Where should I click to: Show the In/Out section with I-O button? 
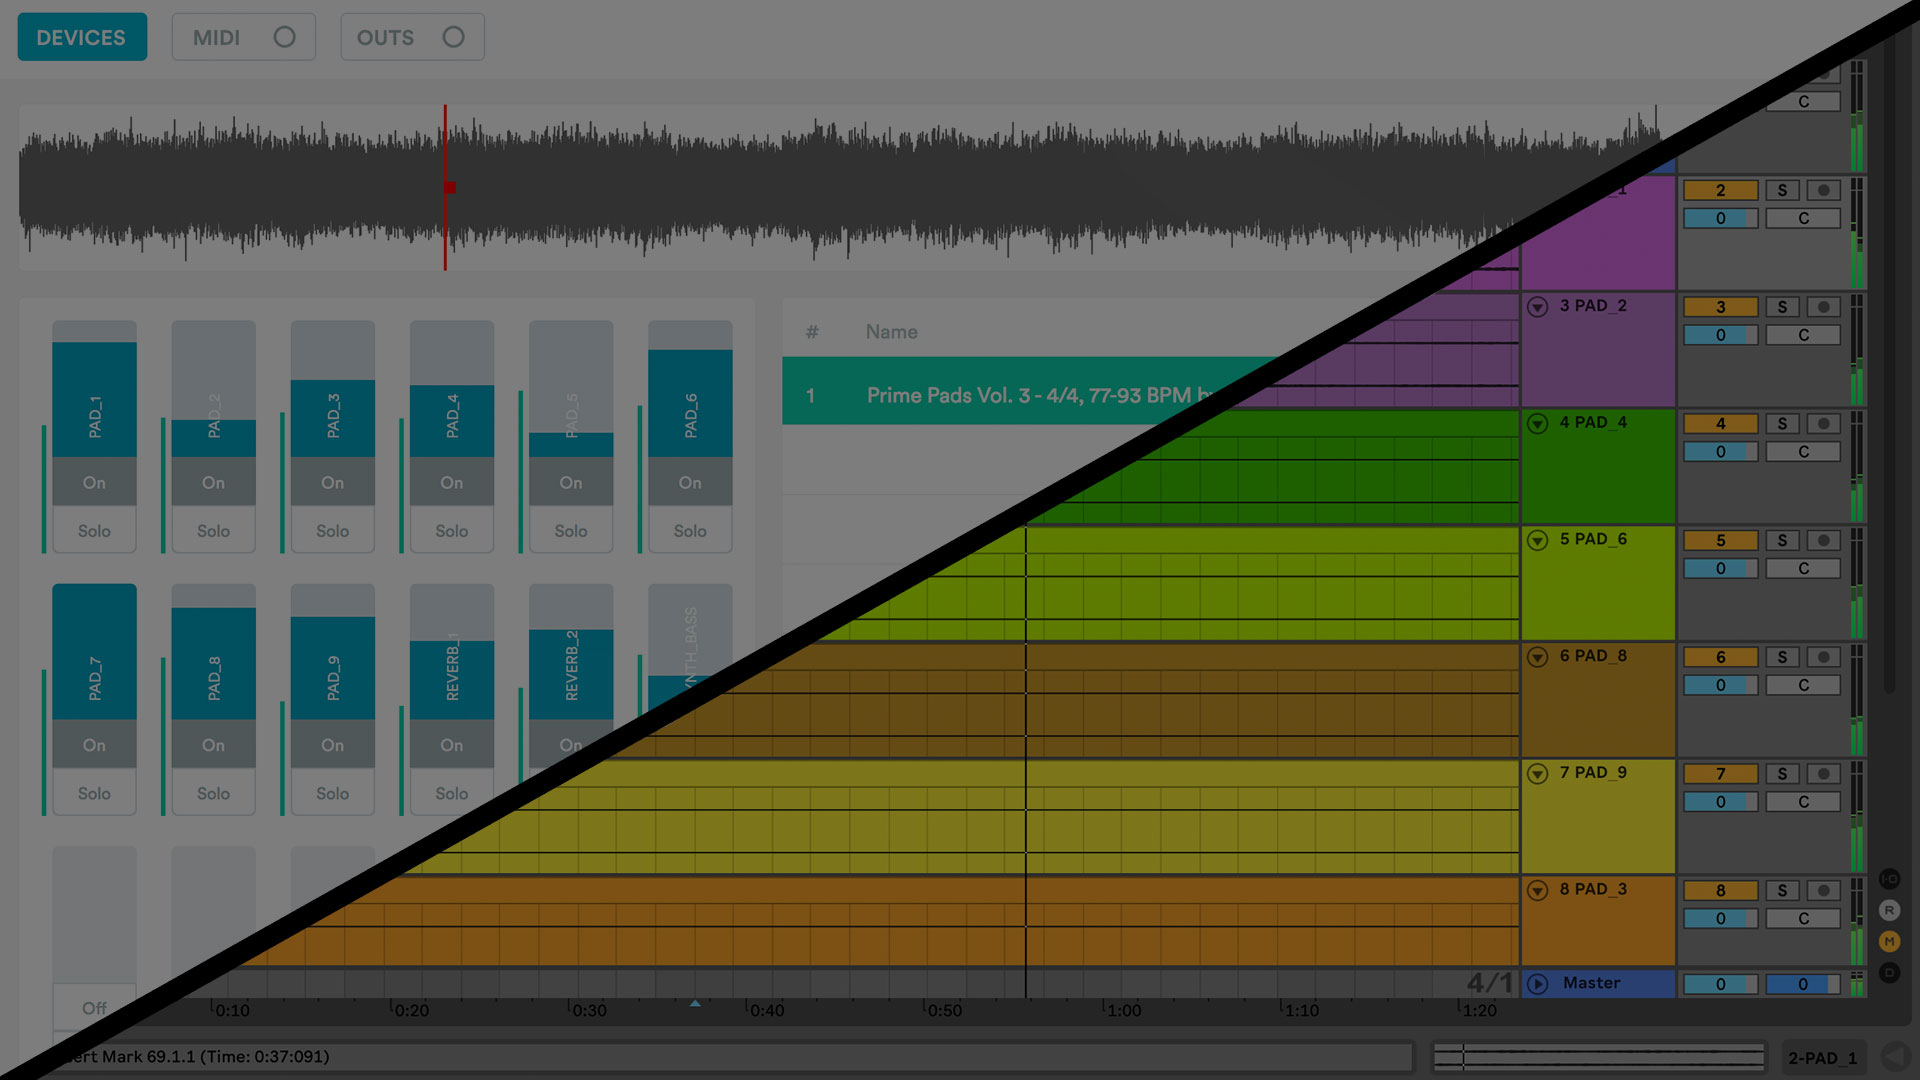point(1889,879)
